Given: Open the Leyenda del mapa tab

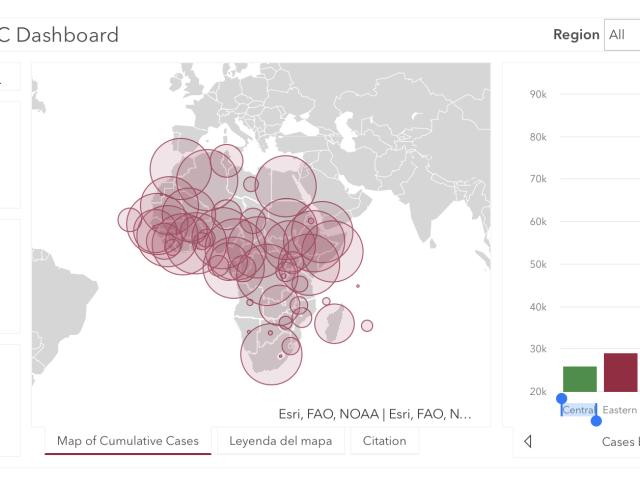Looking at the screenshot, I should (280, 441).
